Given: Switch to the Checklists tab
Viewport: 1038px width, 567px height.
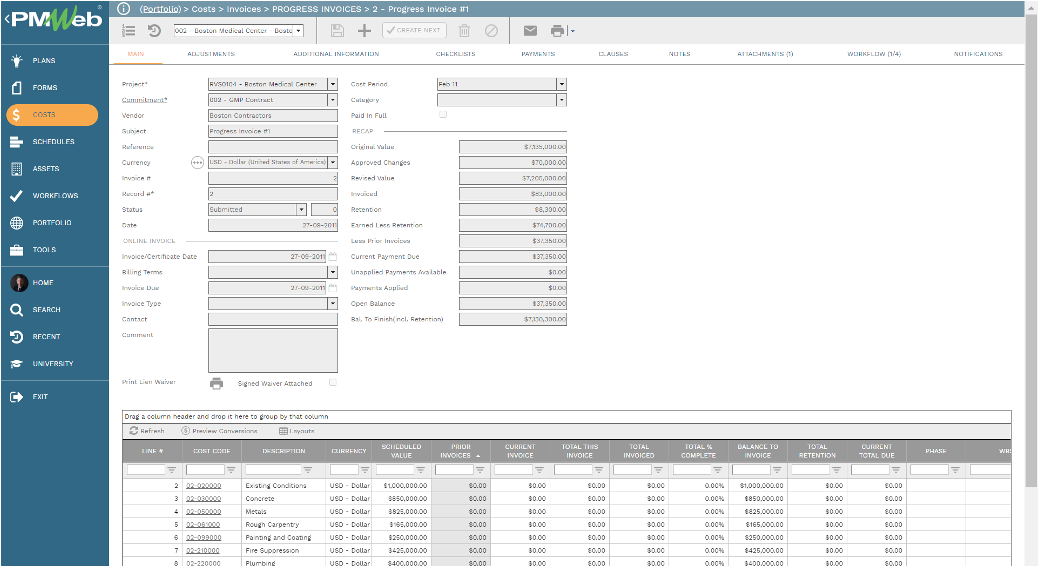Looking at the screenshot, I should 455,54.
